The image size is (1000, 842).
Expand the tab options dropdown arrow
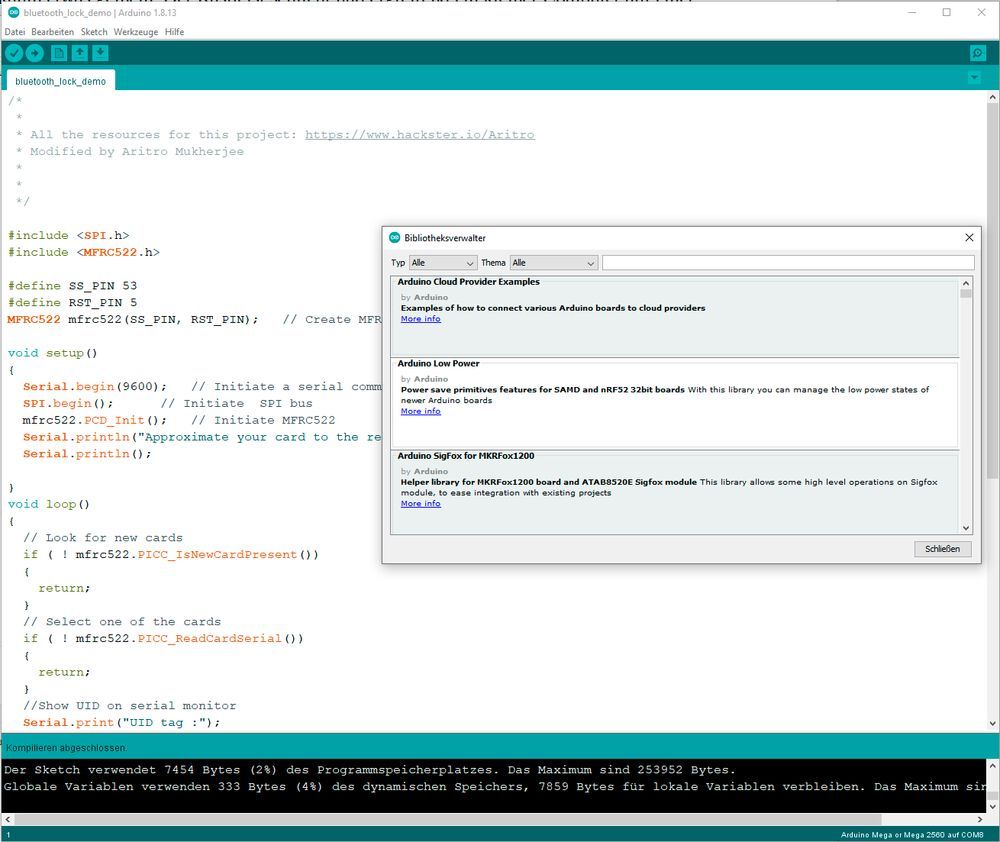974,78
